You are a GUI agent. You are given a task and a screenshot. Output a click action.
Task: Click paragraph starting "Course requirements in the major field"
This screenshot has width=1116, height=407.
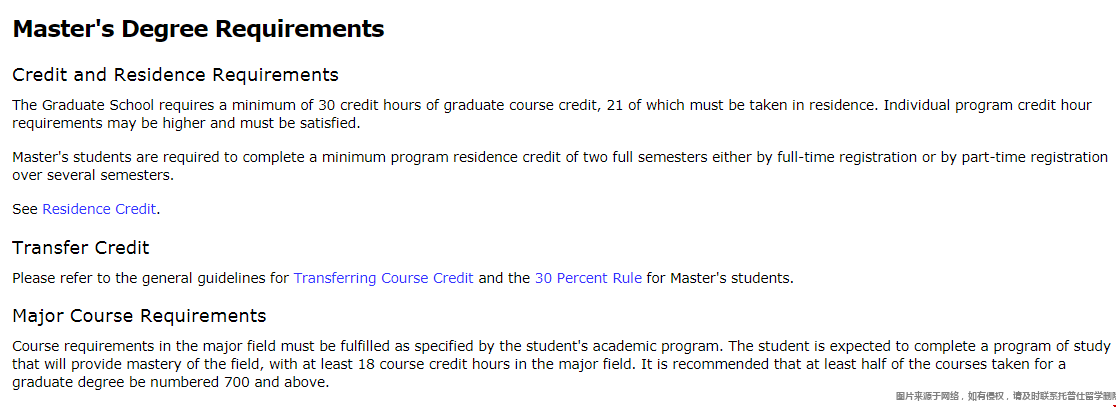(562, 364)
